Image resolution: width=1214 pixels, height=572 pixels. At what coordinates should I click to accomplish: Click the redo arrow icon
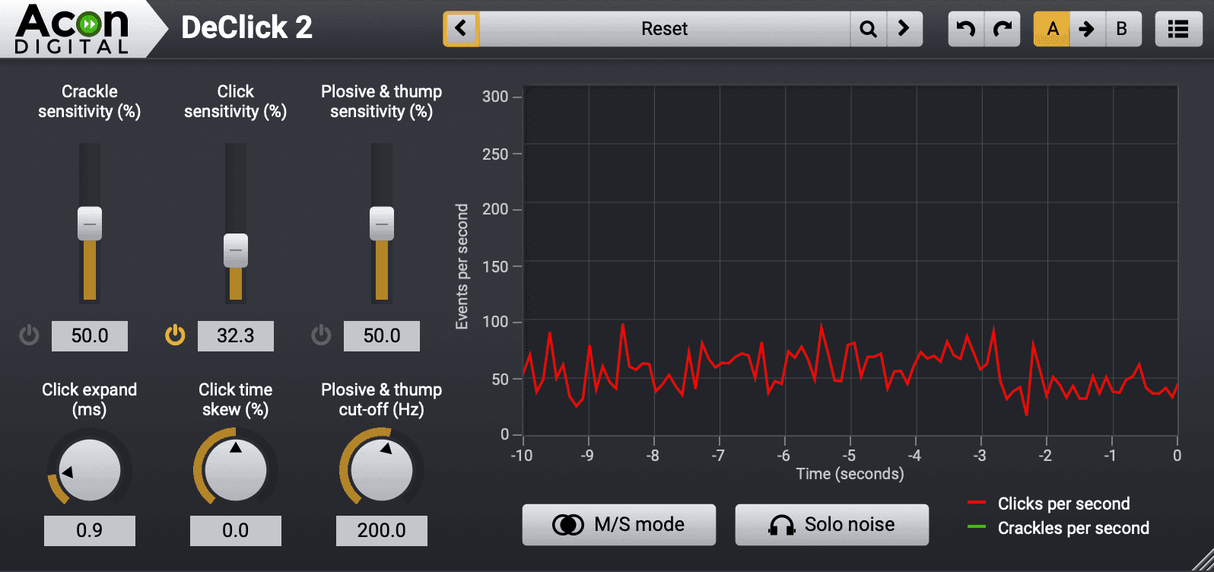1002,29
